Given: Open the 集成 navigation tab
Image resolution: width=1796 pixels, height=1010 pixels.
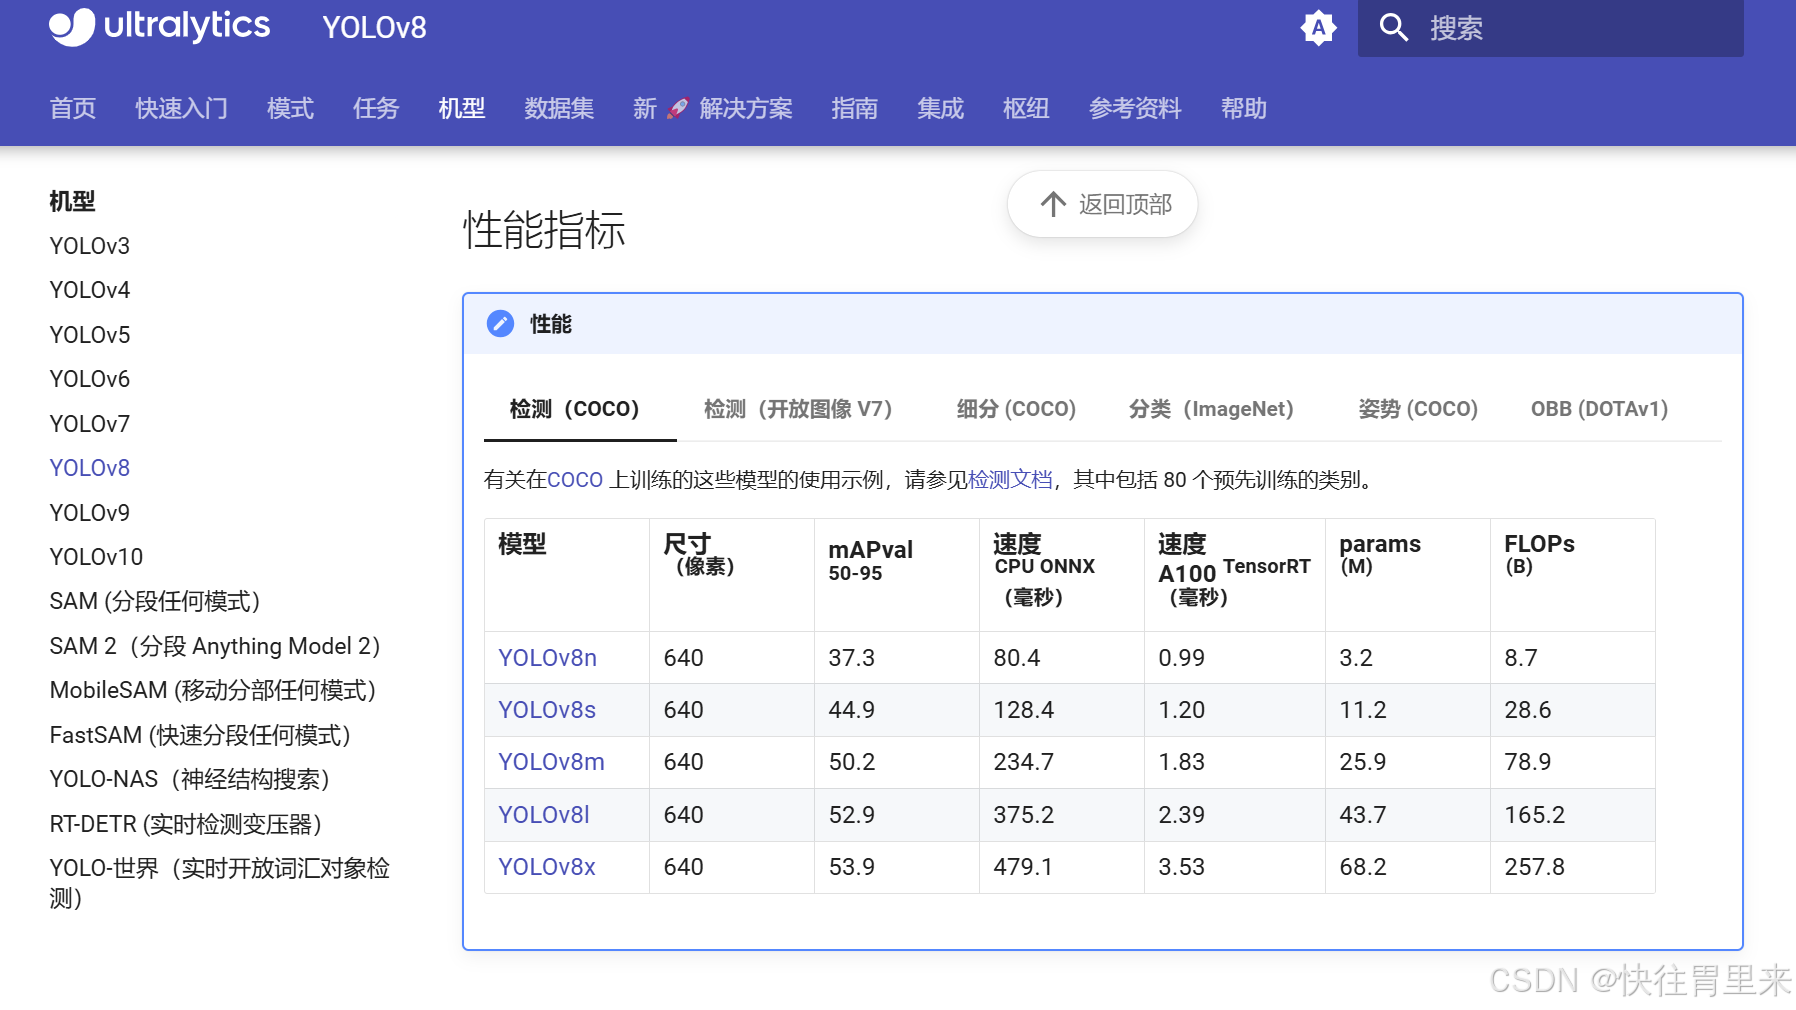Looking at the screenshot, I should click(941, 108).
